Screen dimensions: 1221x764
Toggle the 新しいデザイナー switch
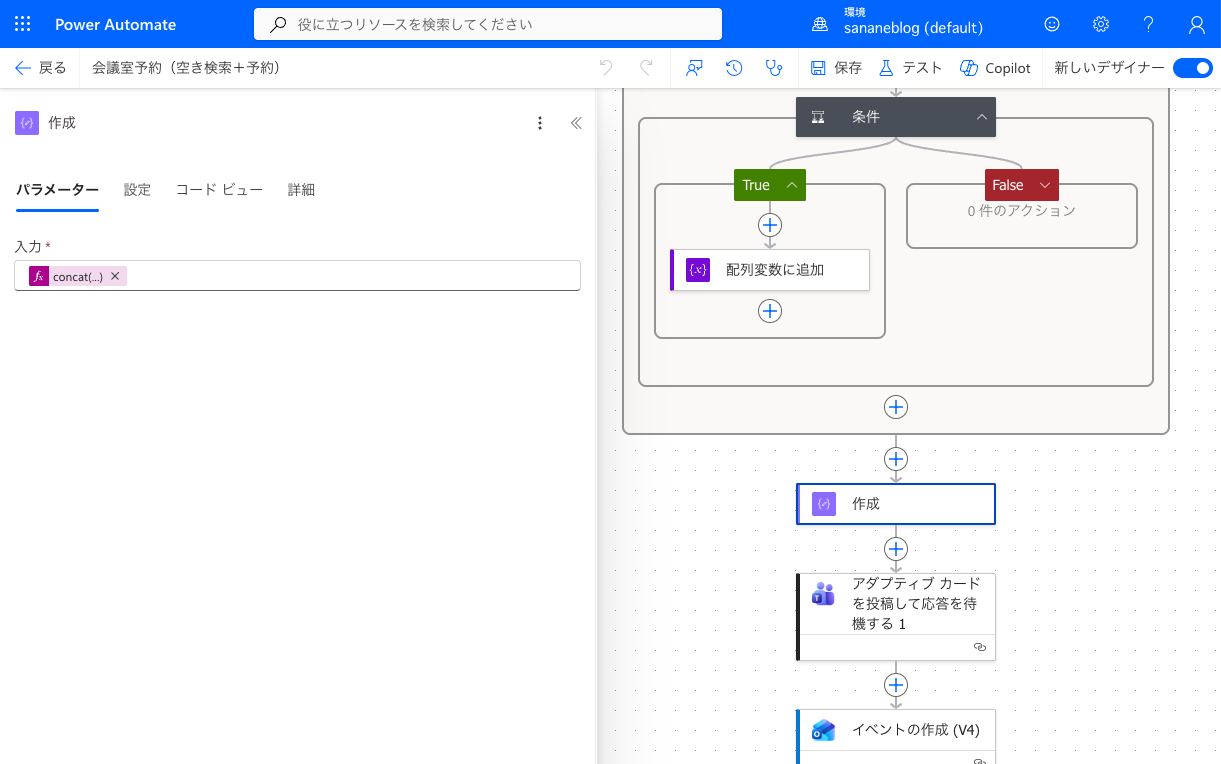pos(1192,68)
